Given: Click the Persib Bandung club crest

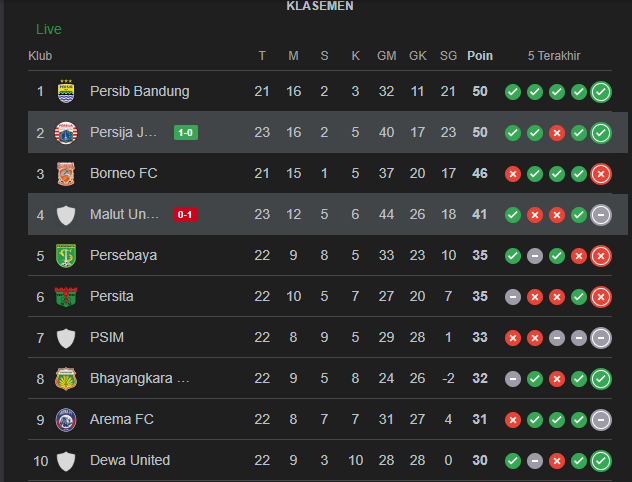Looking at the screenshot, I should point(66,91).
